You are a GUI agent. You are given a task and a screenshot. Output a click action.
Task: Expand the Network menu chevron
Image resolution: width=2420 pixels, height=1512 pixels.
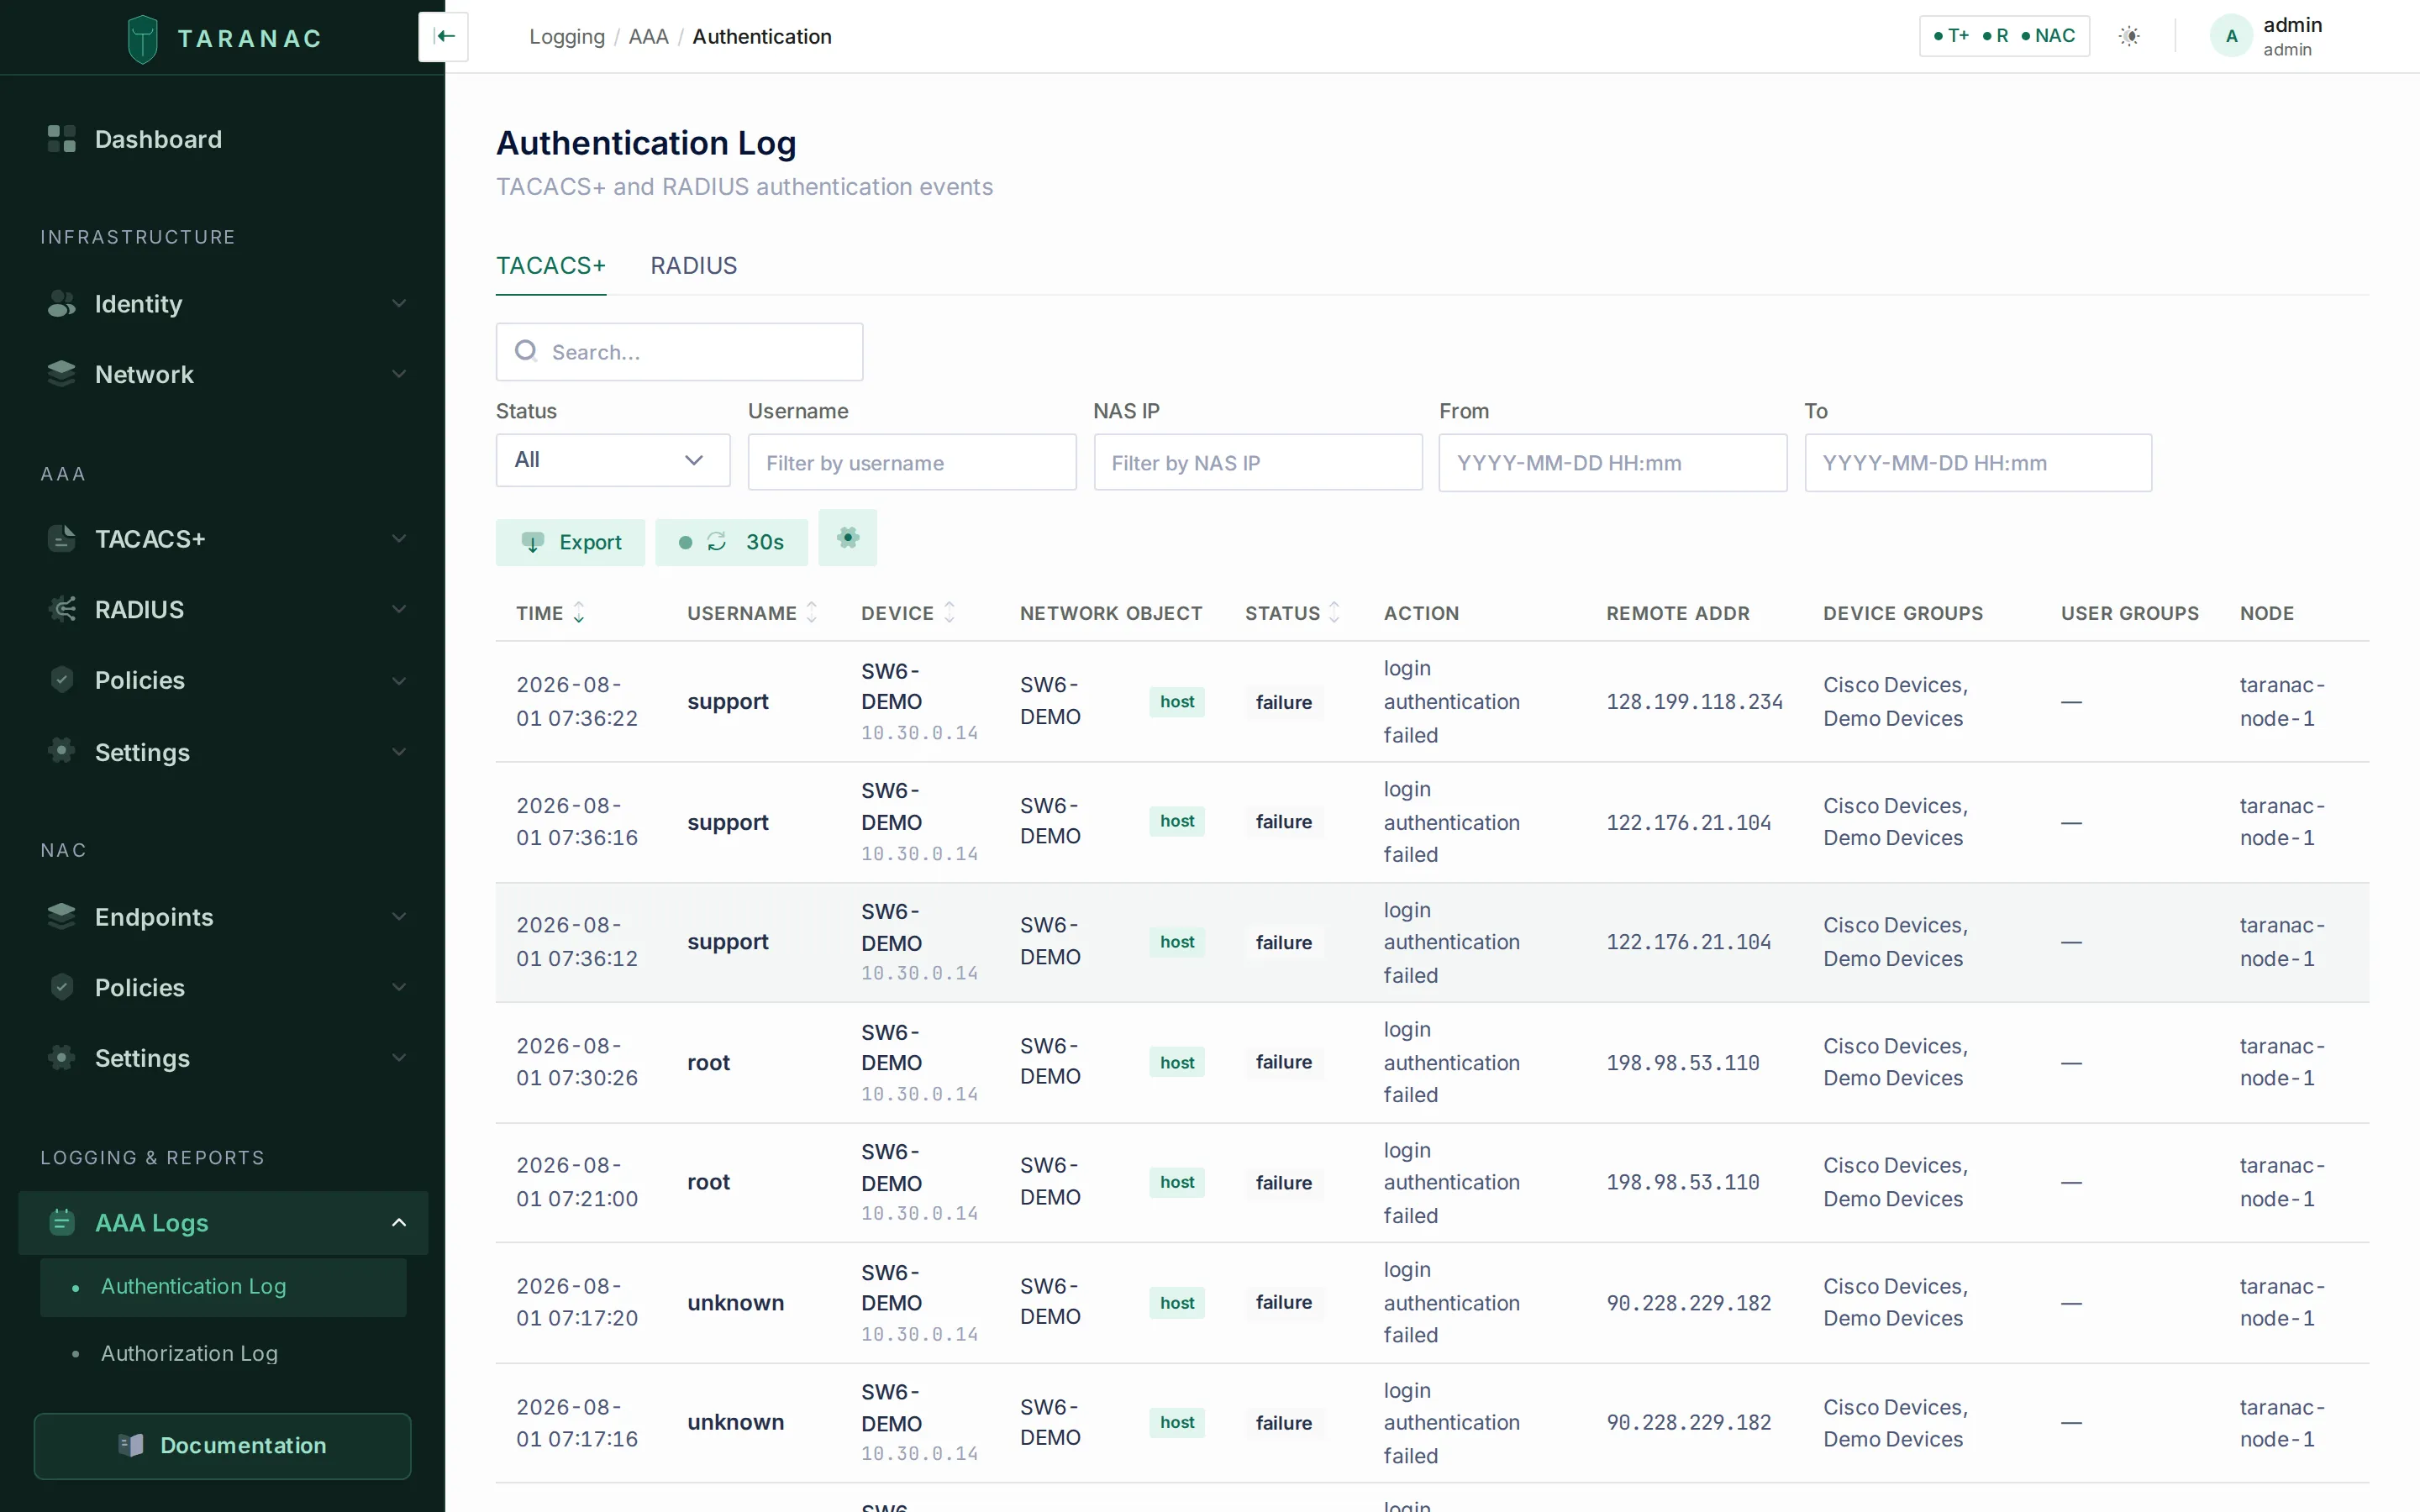pyautogui.click(x=399, y=374)
